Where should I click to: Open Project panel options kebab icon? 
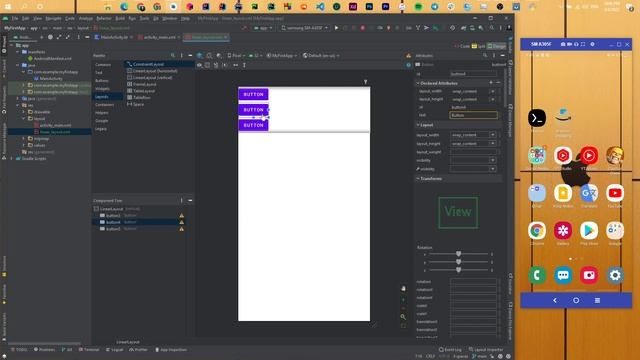(78, 37)
